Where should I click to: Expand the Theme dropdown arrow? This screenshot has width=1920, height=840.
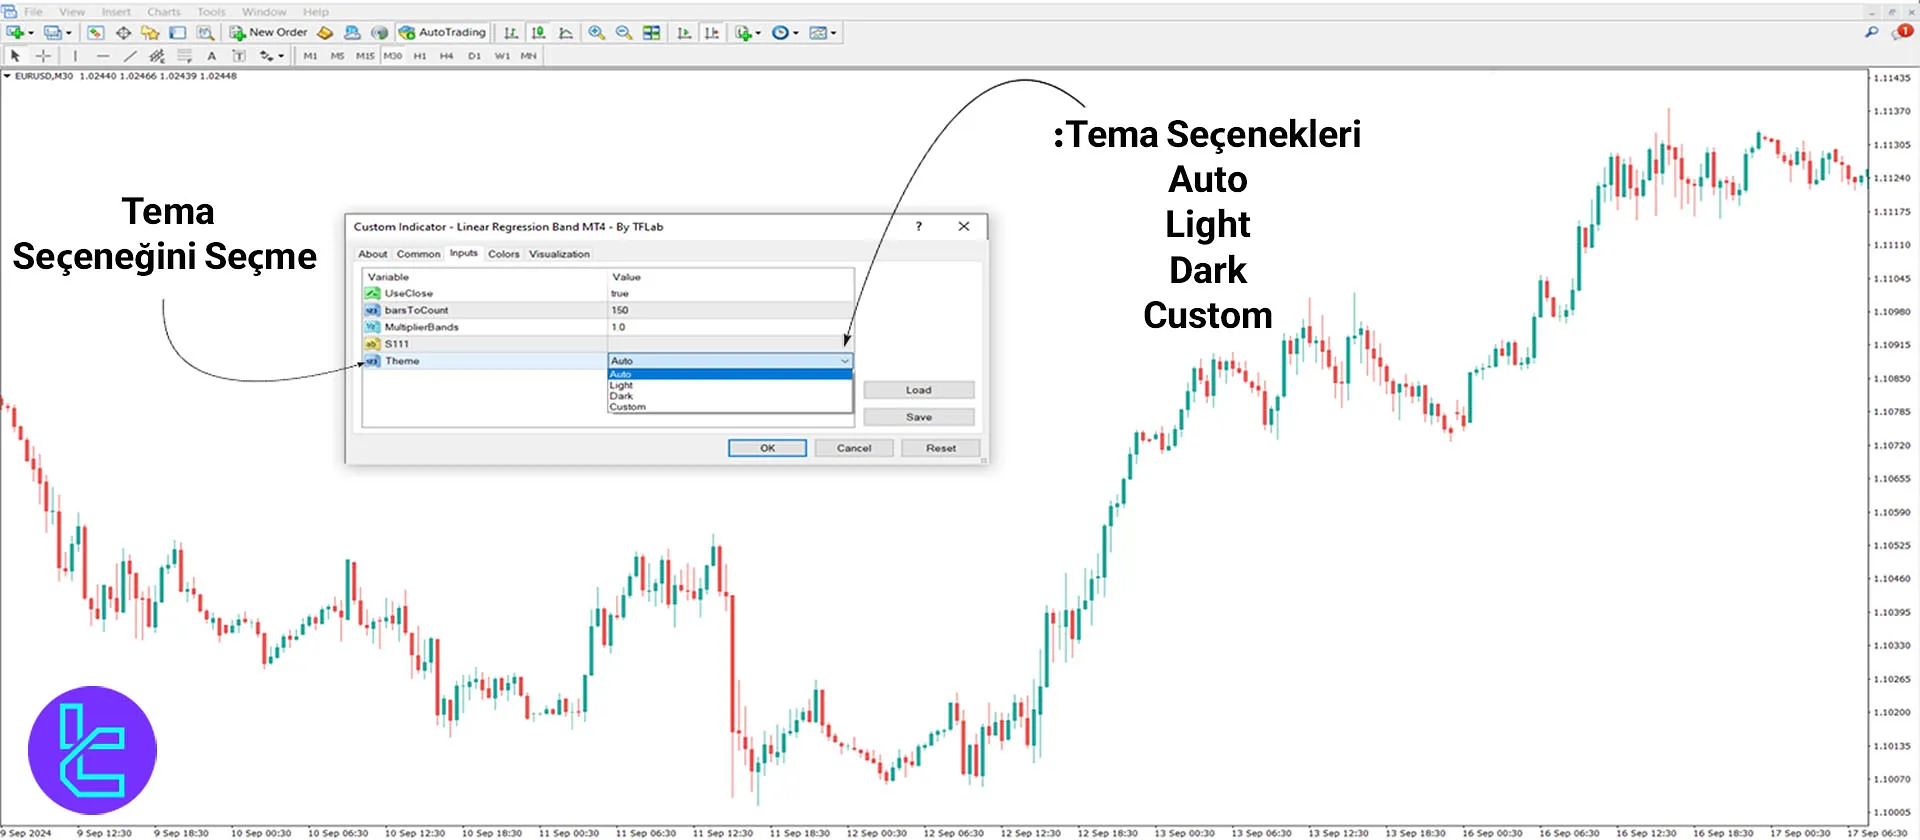tap(844, 361)
